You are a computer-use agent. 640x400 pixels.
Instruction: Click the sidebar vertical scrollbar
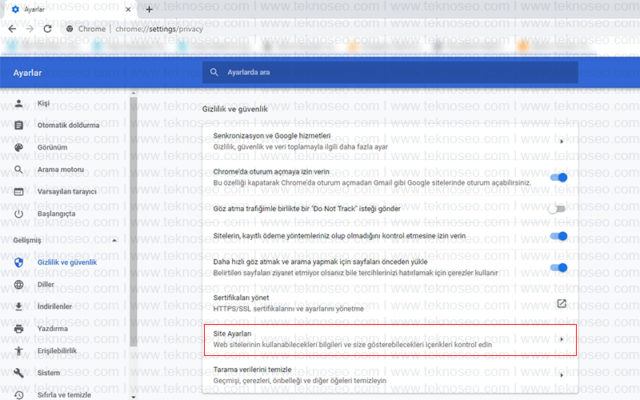133,222
